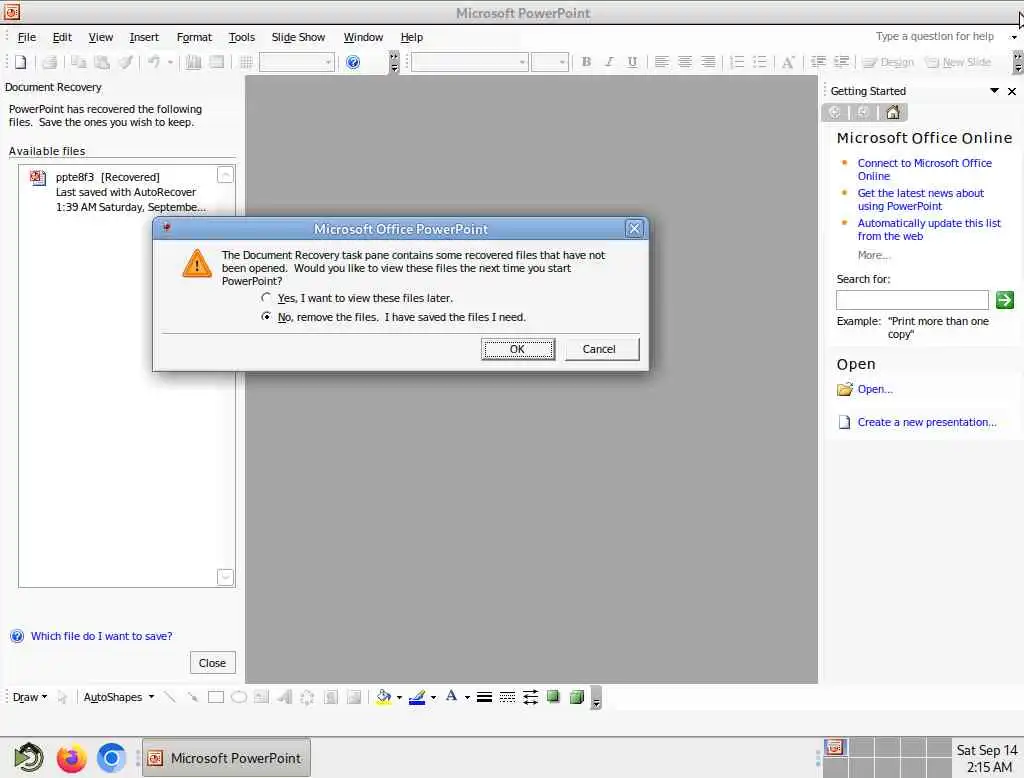Click the Microsoft PowerPoint taskbar button
The width and height of the screenshot is (1024, 778).
pos(226,758)
